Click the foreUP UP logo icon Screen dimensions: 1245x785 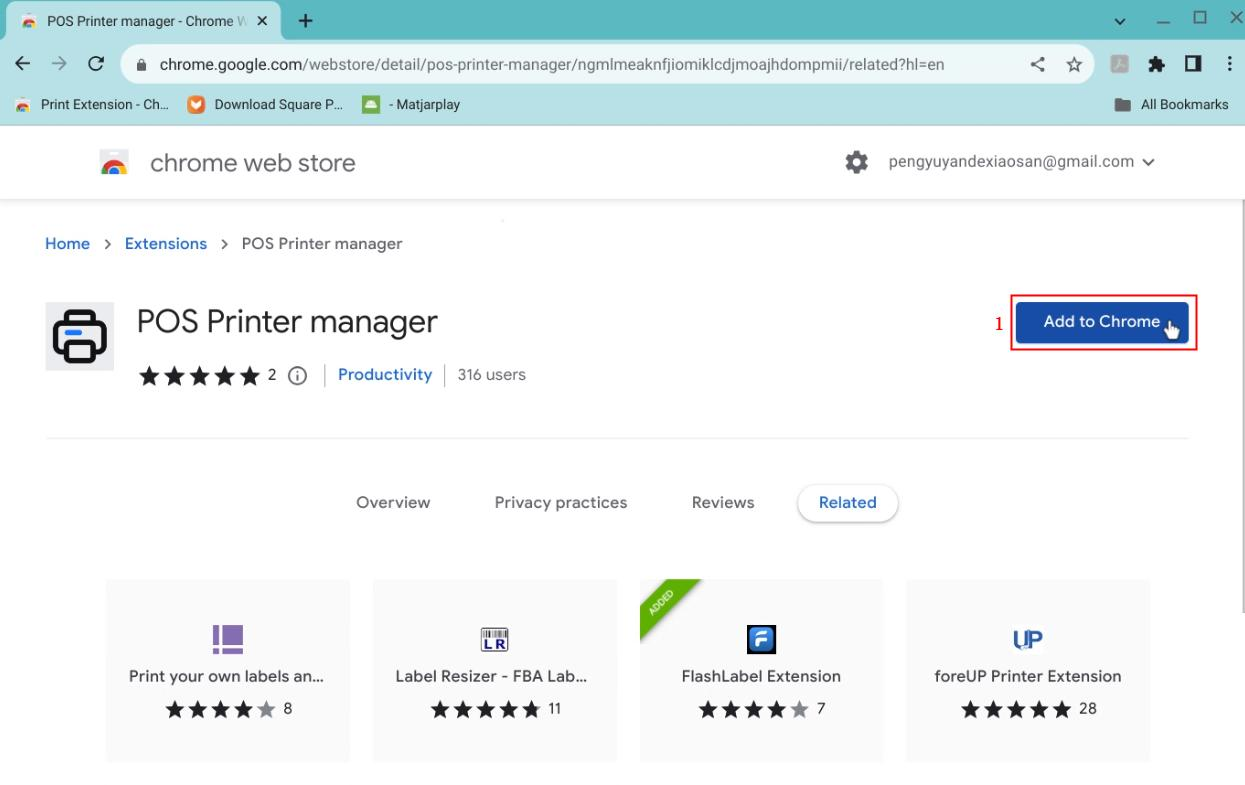pyautogui.click(x=1028, y=639)
